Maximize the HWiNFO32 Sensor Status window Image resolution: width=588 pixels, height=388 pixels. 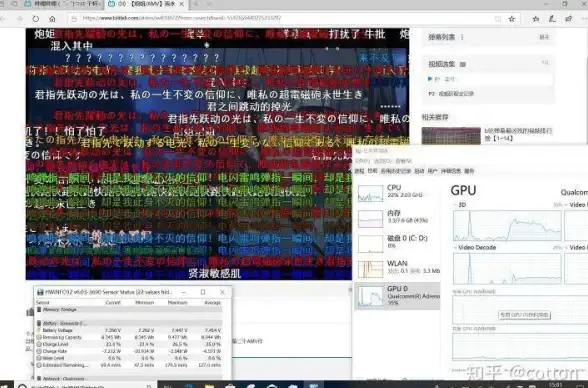[203, 292]
